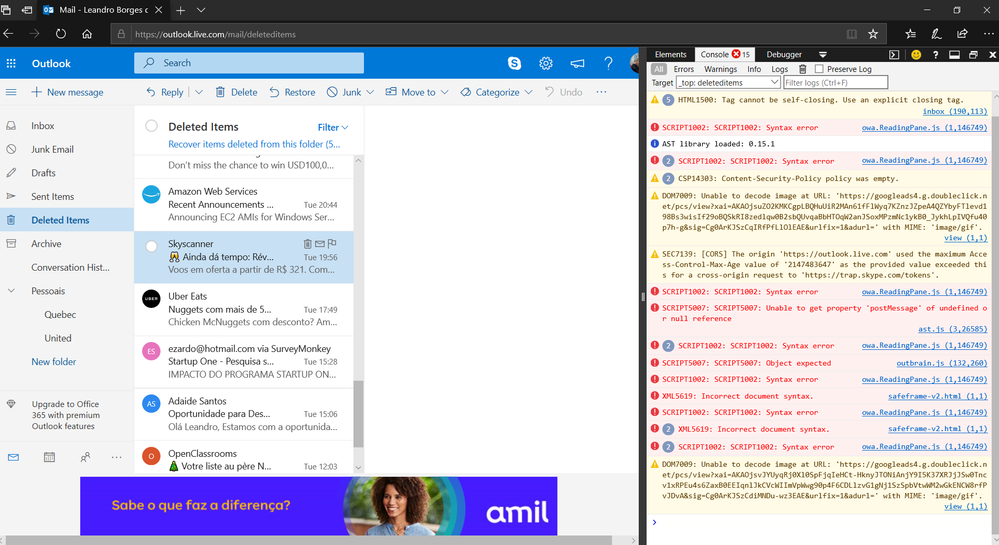This screenshot has height=545, width=999.
Task: Open browser reading view icon
Action: (852, 34)
